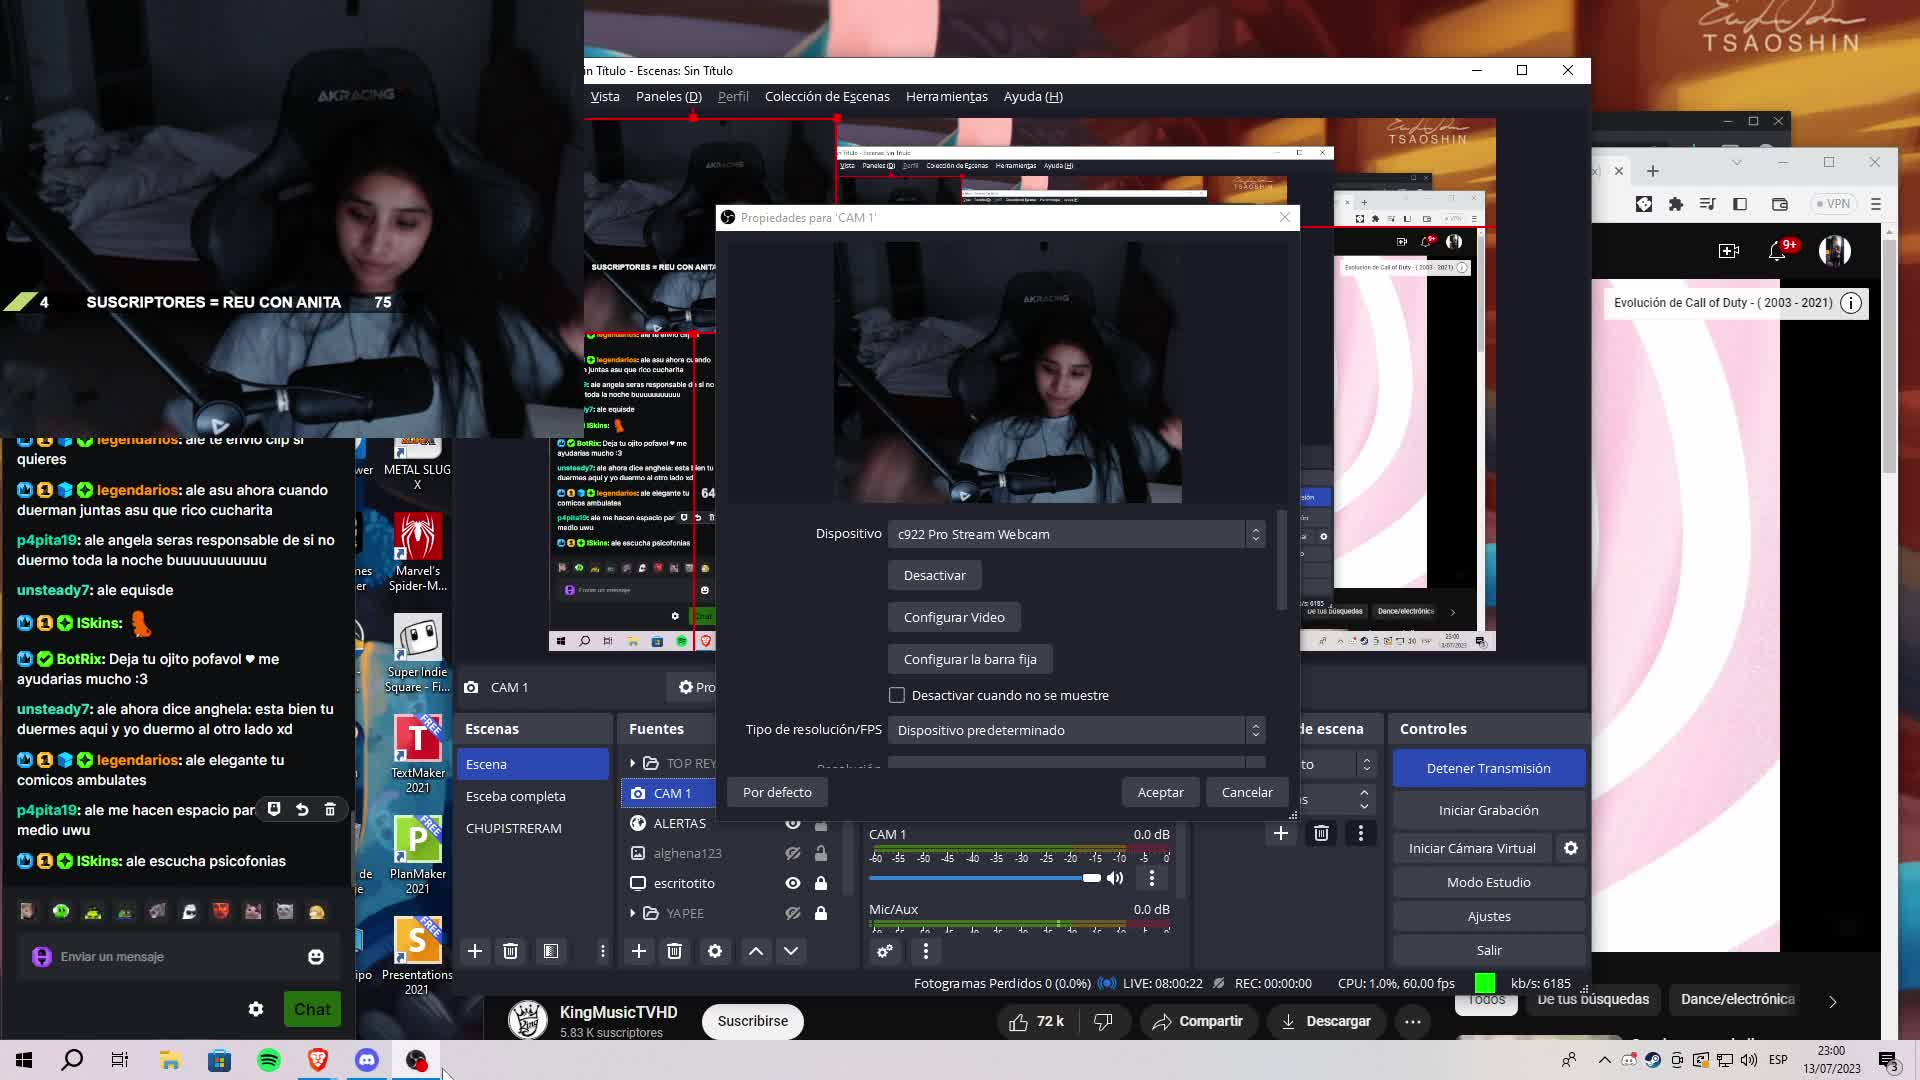The height and width of the screenshot is (1080, 1920).
Task: Open source properties gear in Fuentes panel
Action: 714,951
